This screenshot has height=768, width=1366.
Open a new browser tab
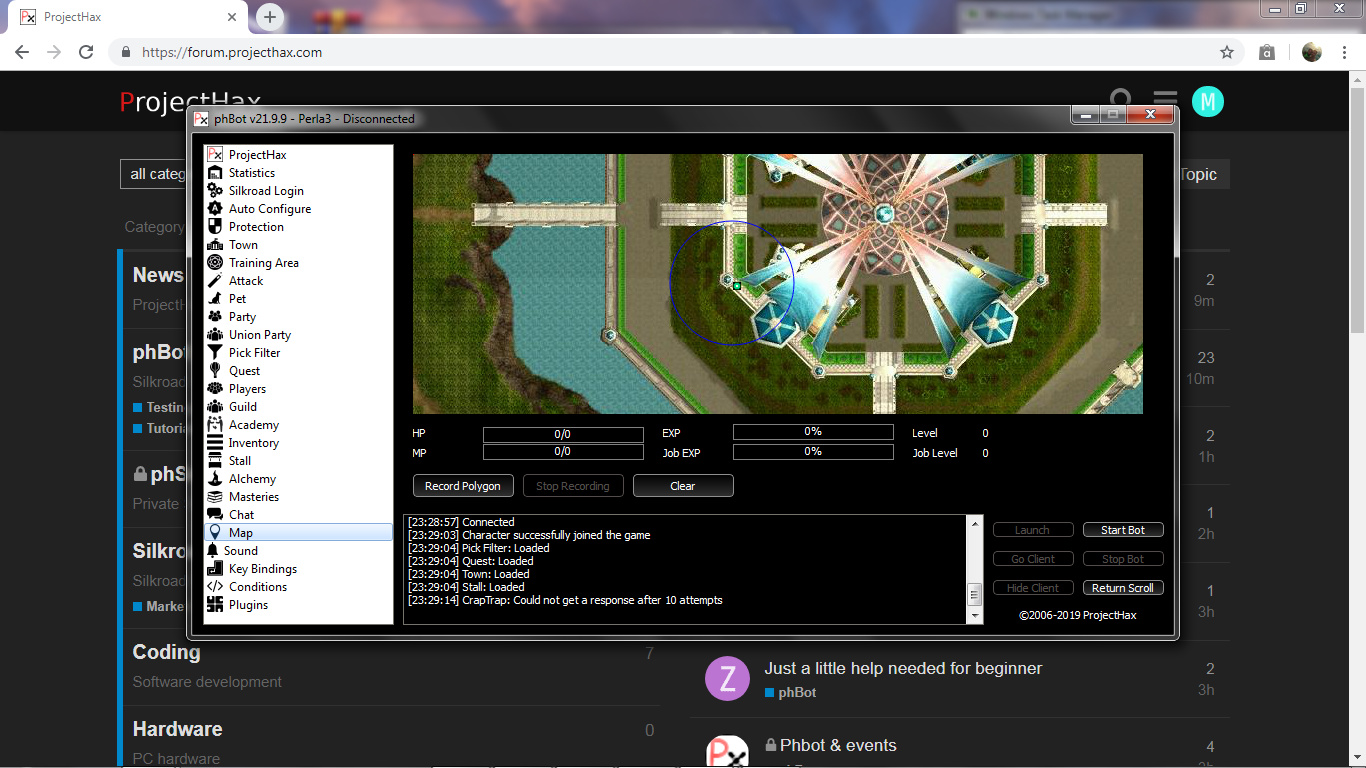270,17
